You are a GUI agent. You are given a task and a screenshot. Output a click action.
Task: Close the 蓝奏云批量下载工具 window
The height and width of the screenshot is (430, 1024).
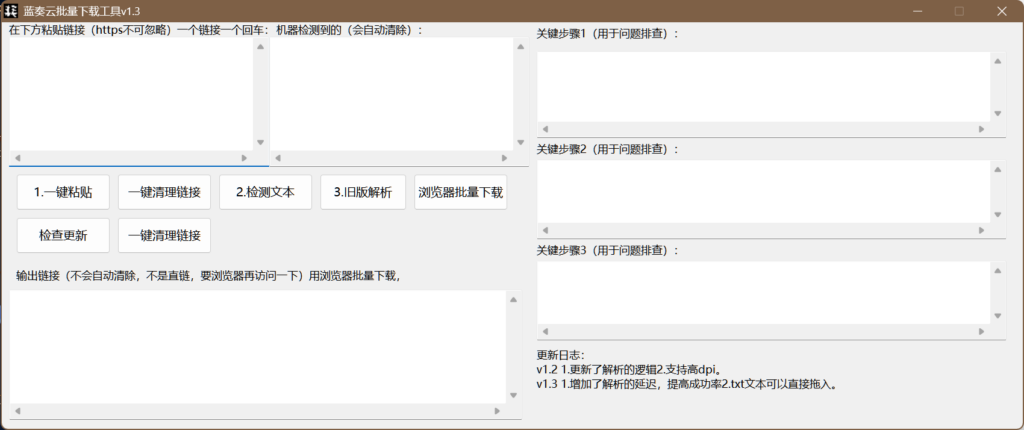(1001, 10)
